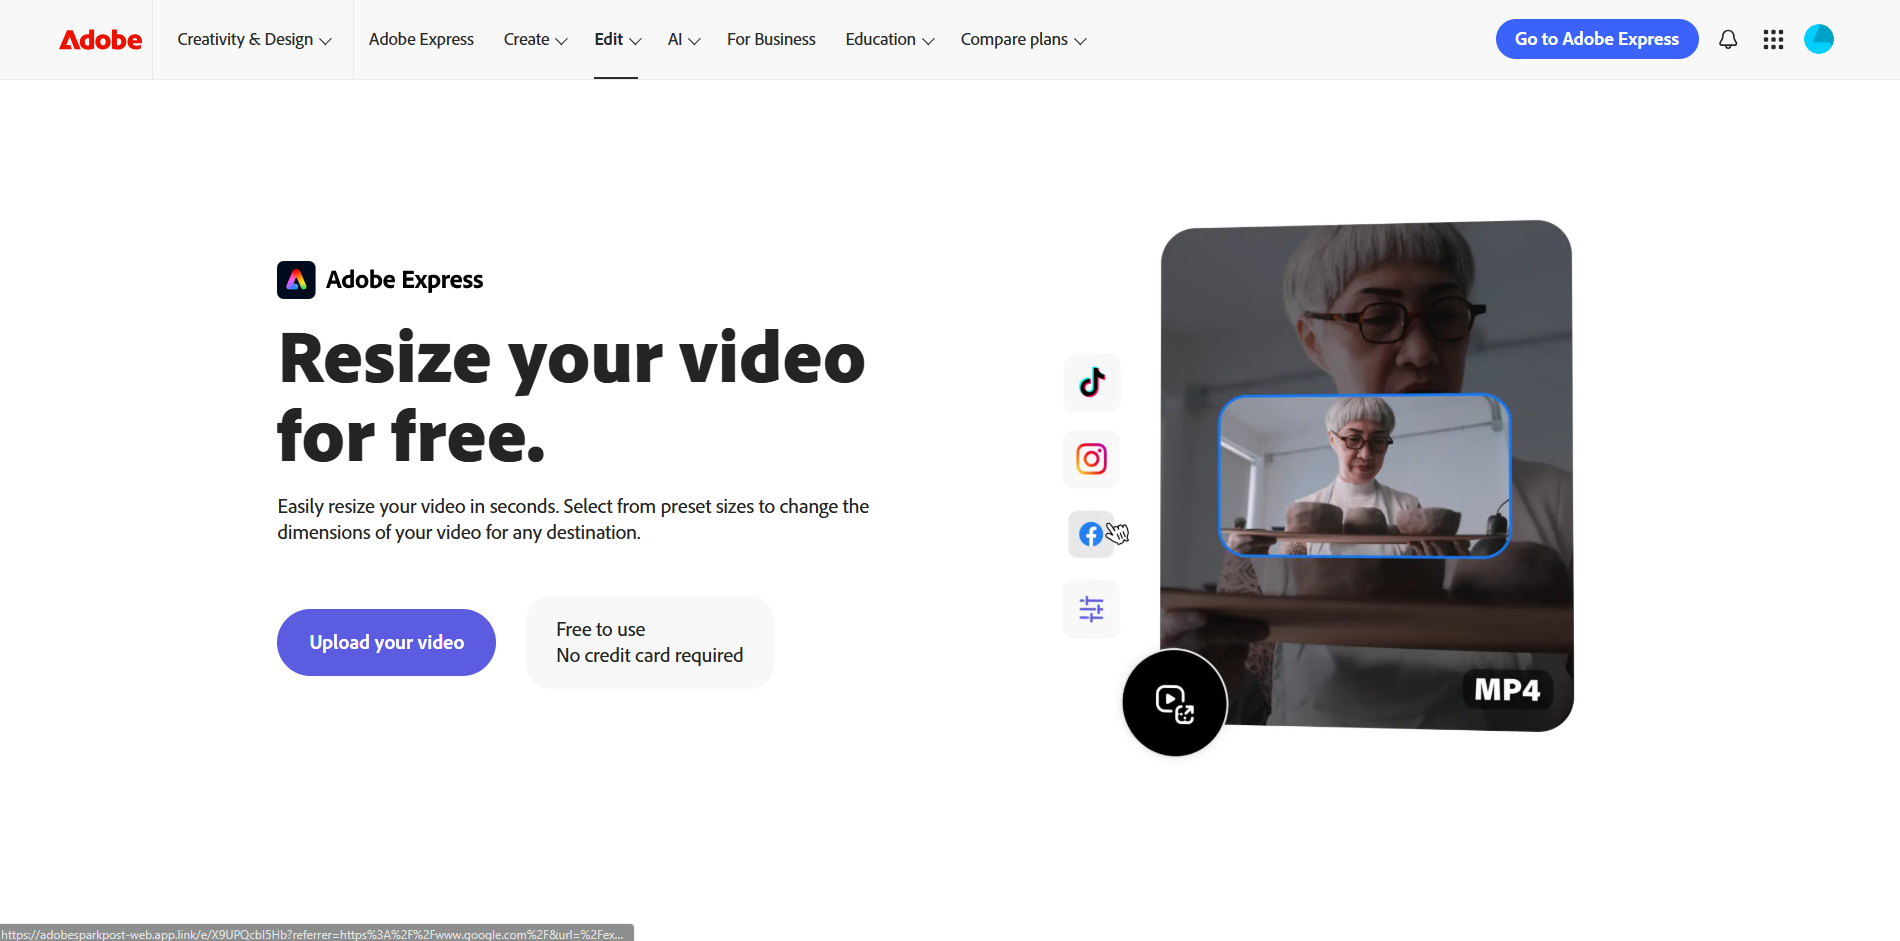Open the Education menu
The height and width of the screenshot is (941, 1900).
887,39
